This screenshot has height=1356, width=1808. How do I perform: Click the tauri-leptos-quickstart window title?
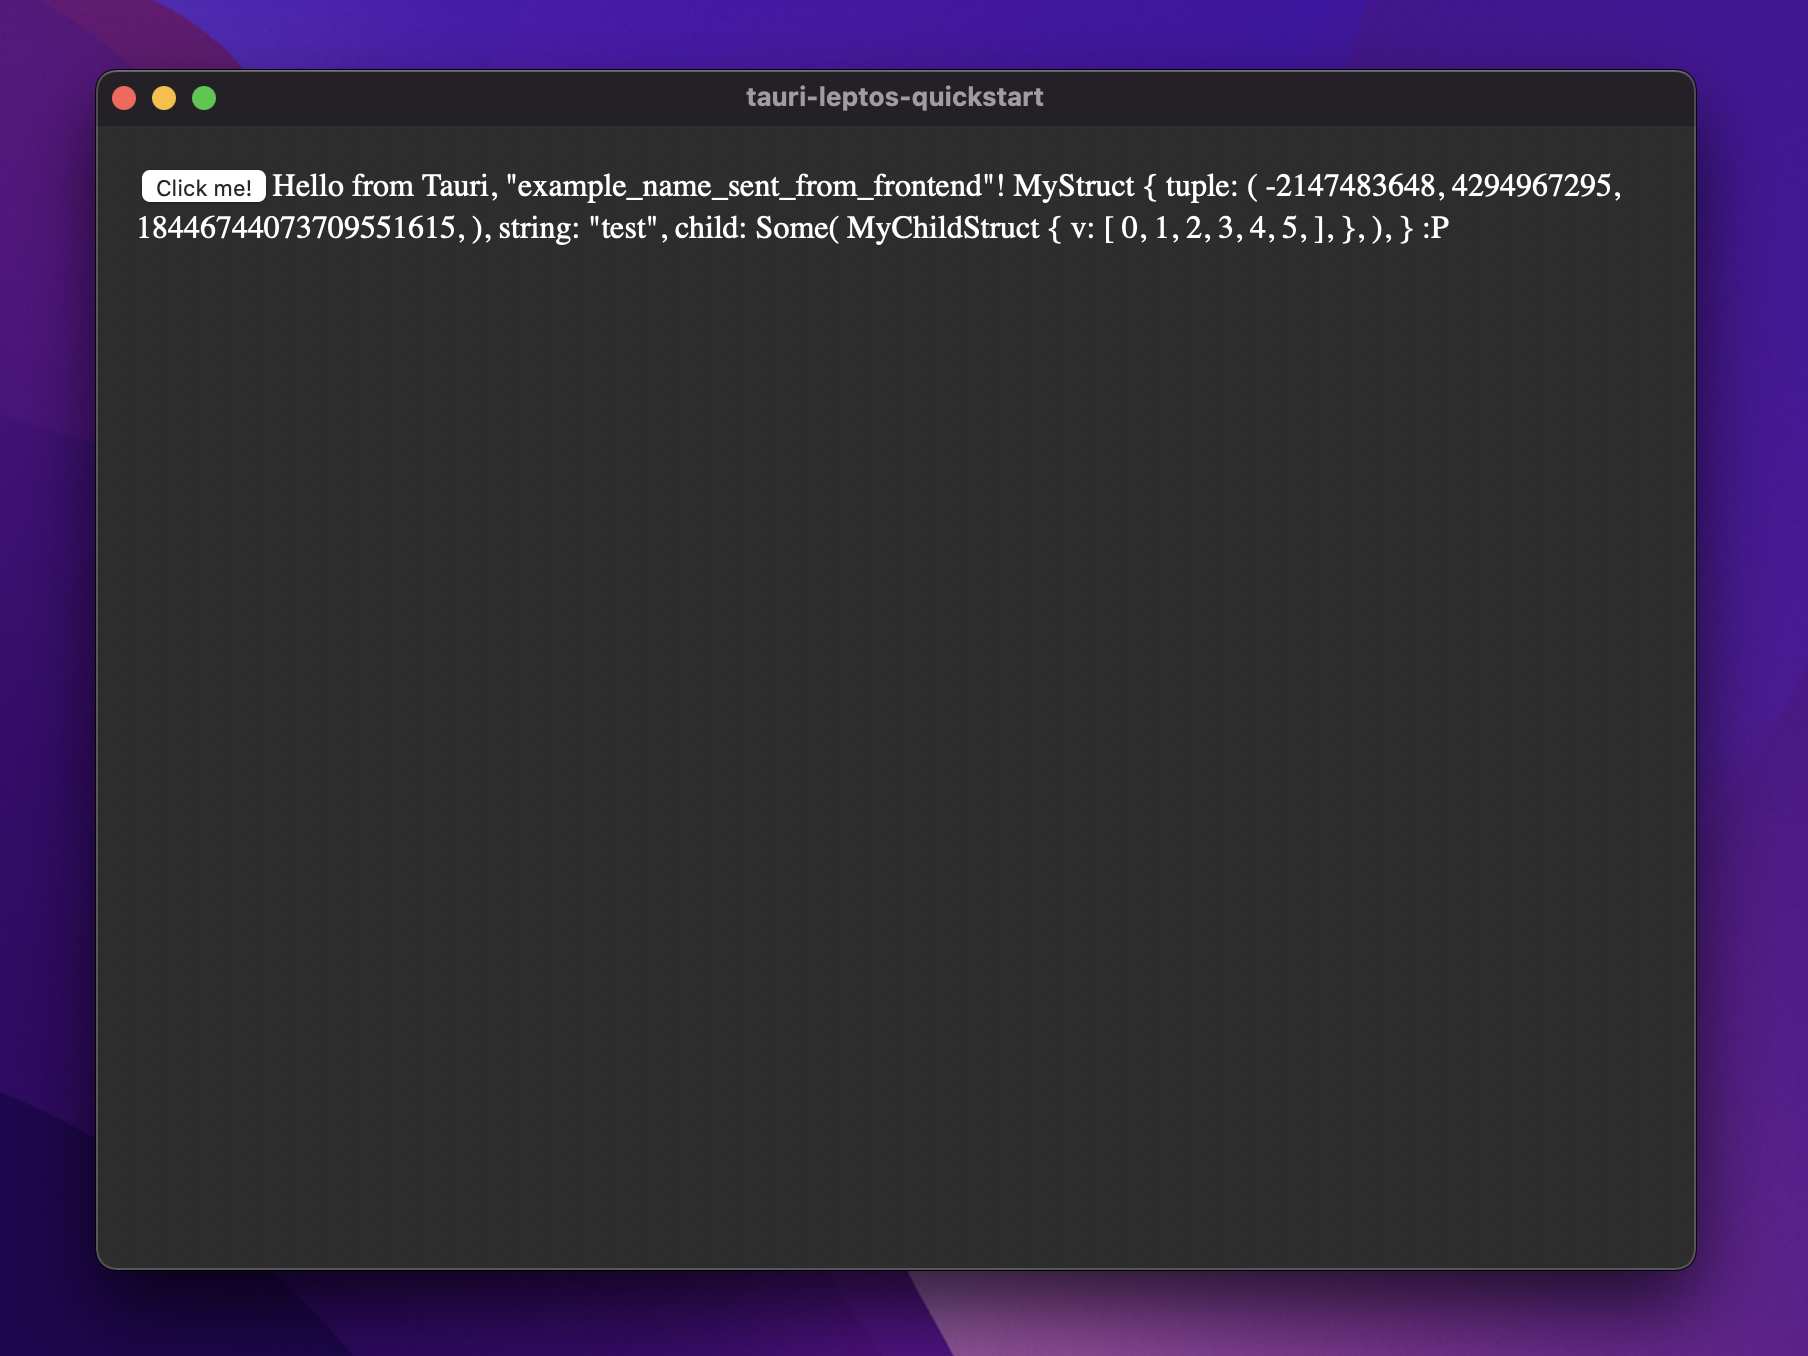pos(895,97)
